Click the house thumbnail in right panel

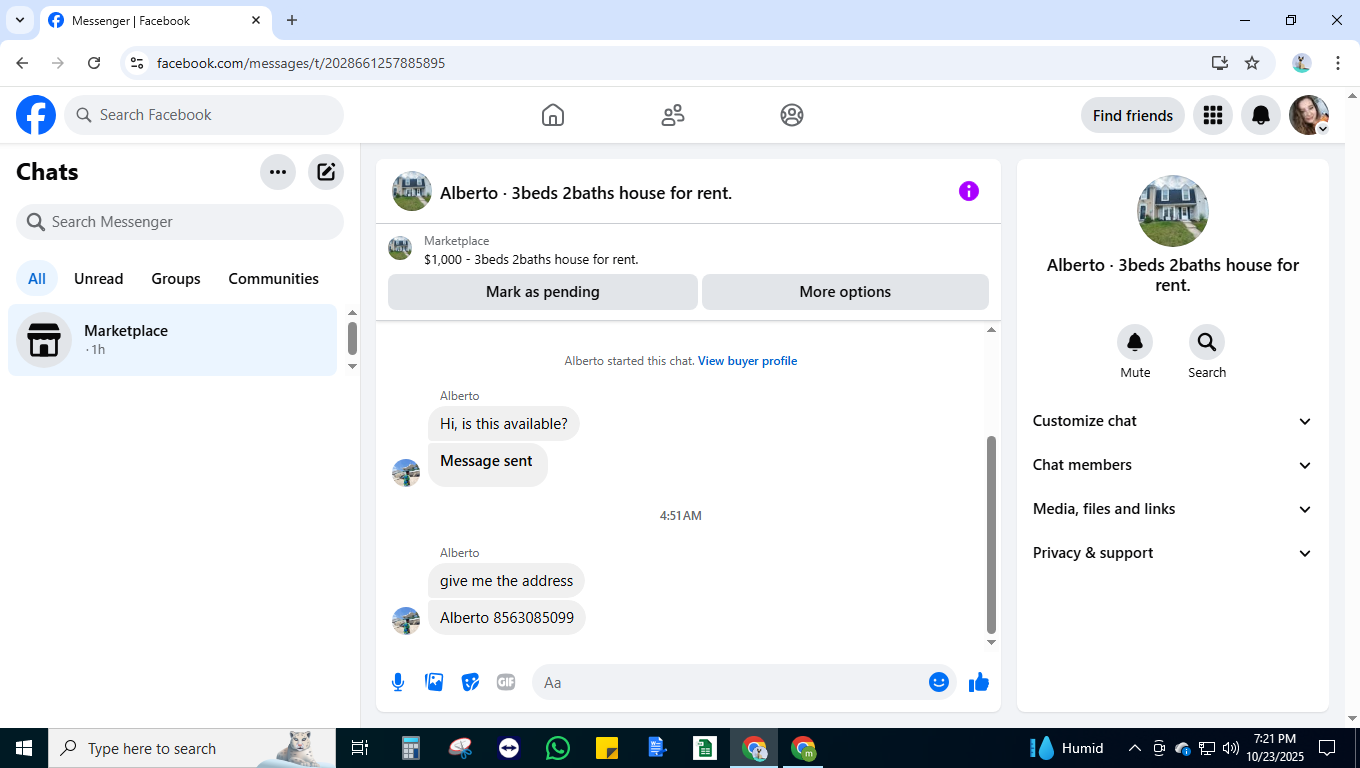pyautogui.click(x=1173, y=211)
